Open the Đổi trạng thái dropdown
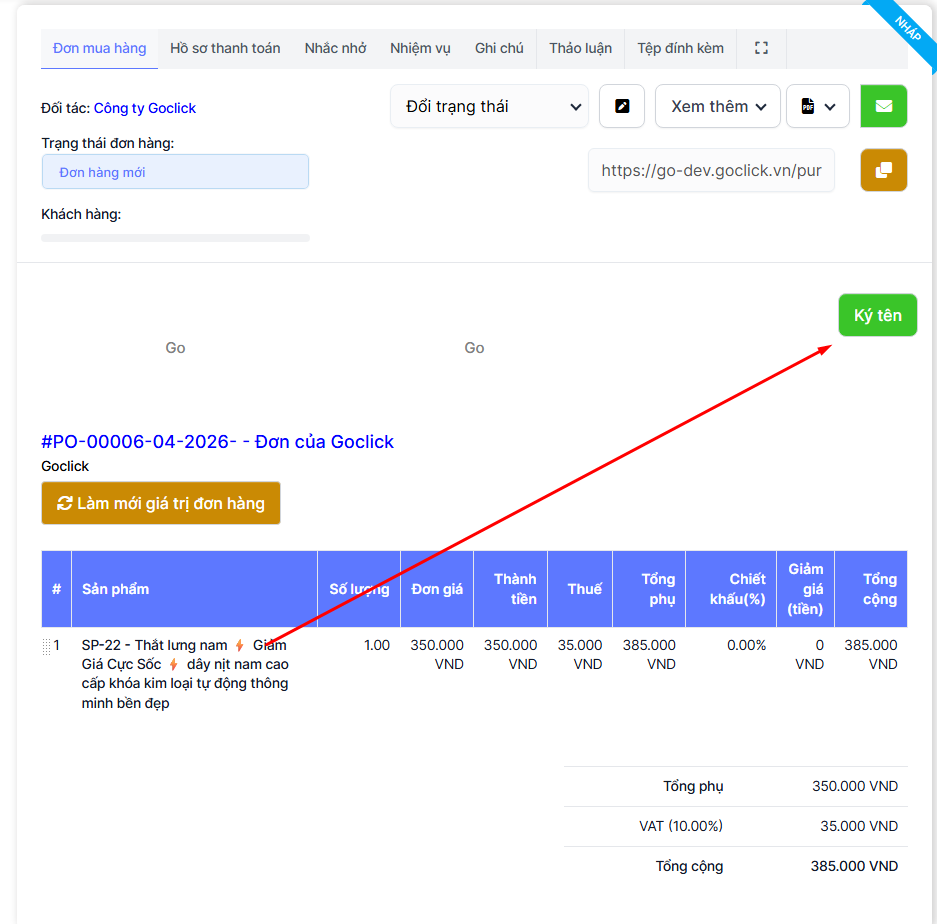The image size is (937, 924). 489,106
